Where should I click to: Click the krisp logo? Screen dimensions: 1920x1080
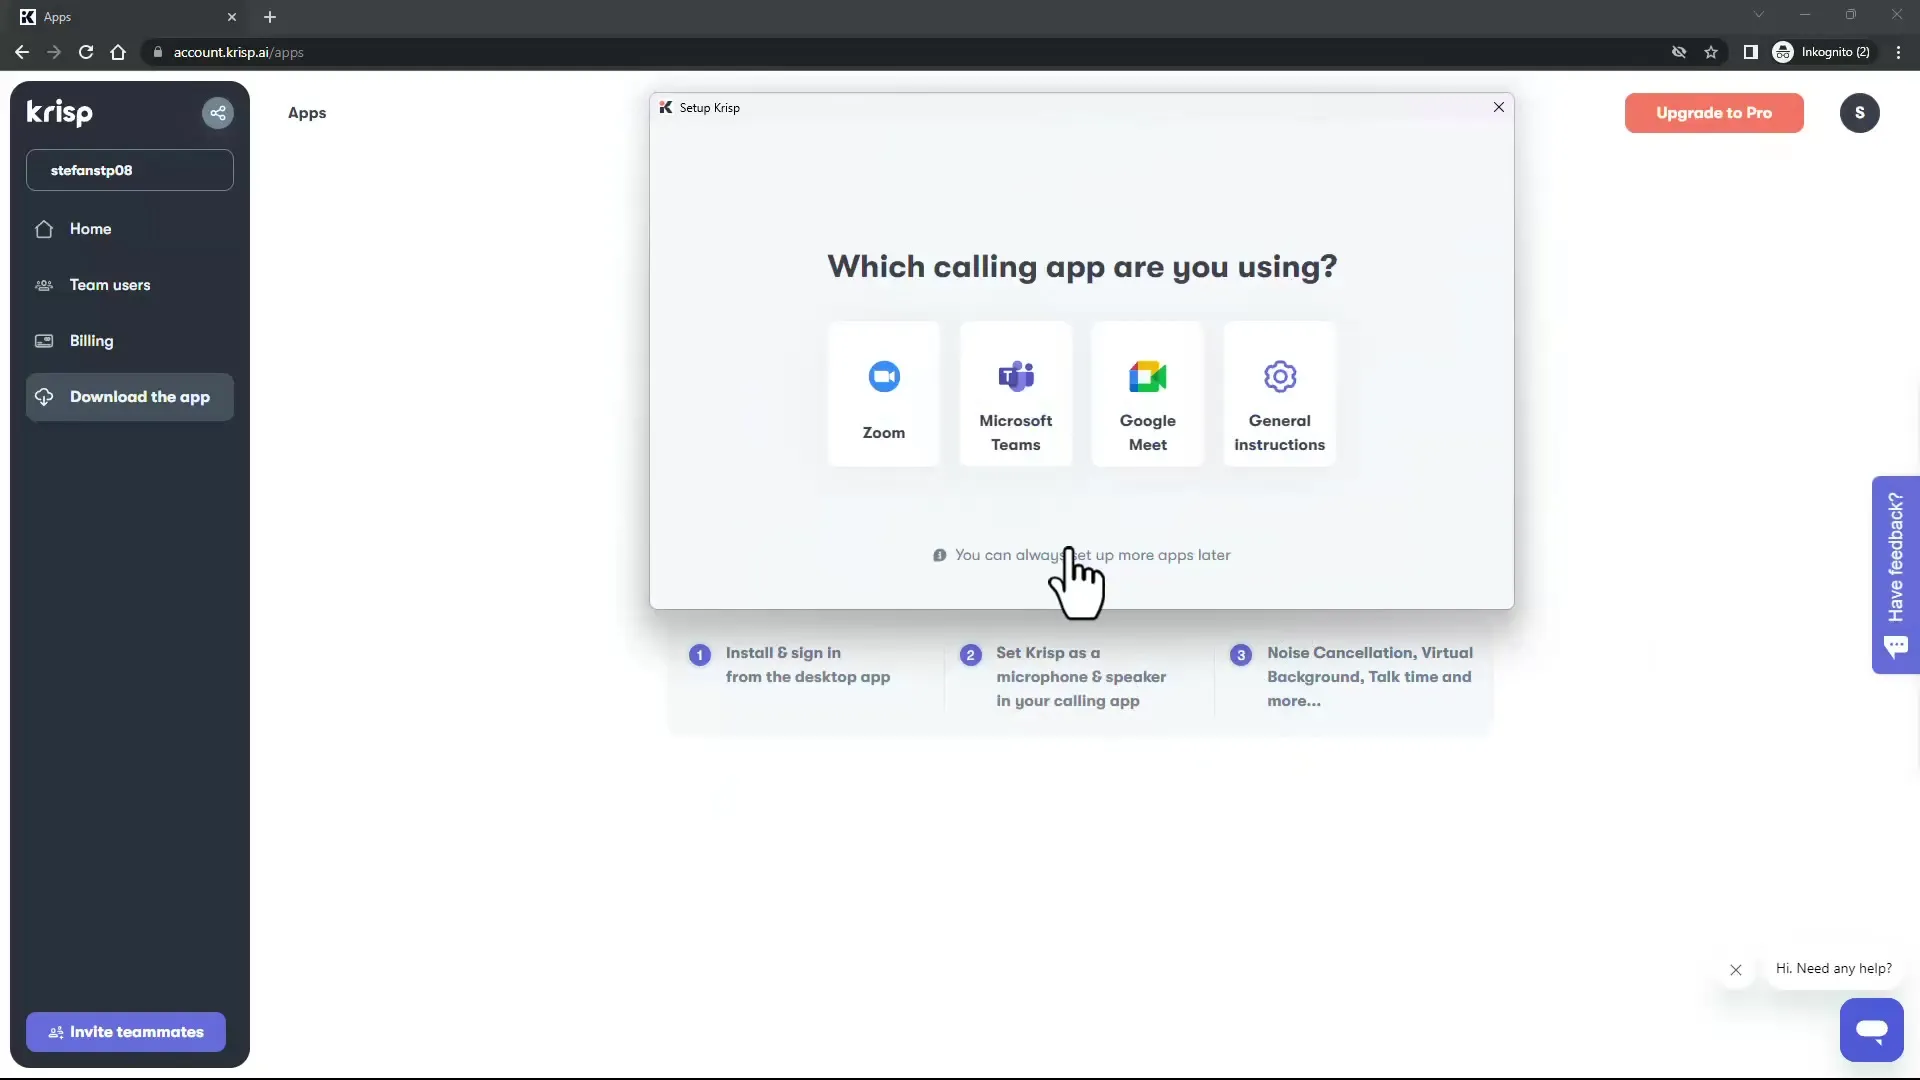click(x=60, y=113)
